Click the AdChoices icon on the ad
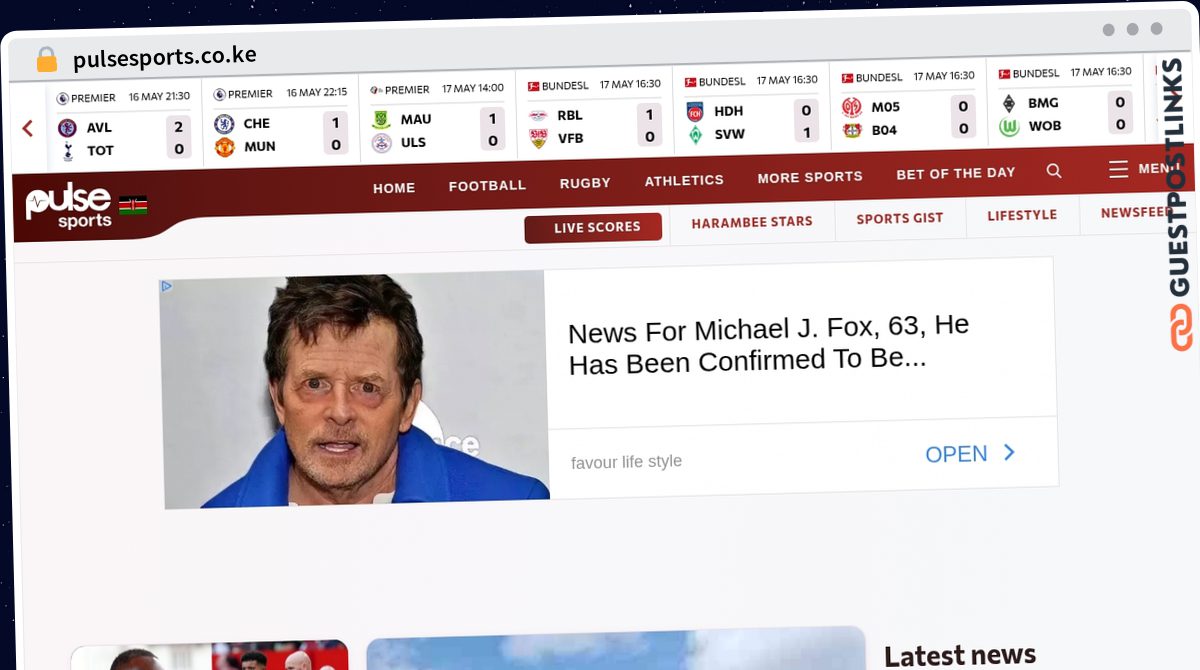 (x=167, y=286)
